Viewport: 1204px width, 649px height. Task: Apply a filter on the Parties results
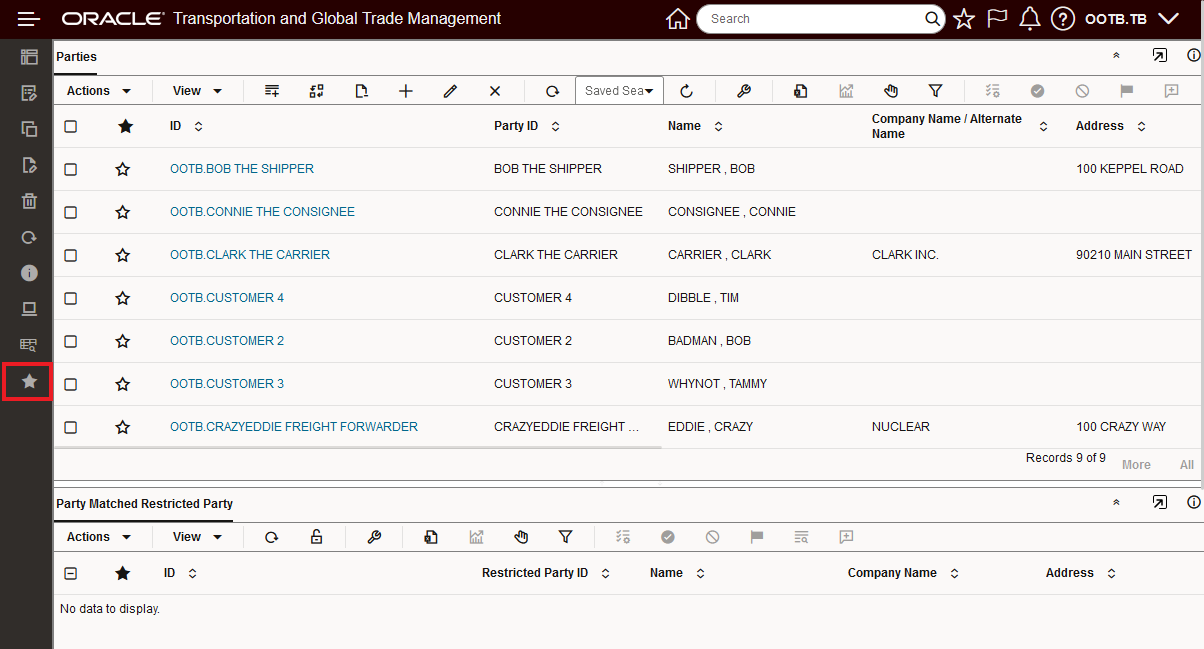pos(936,90)
